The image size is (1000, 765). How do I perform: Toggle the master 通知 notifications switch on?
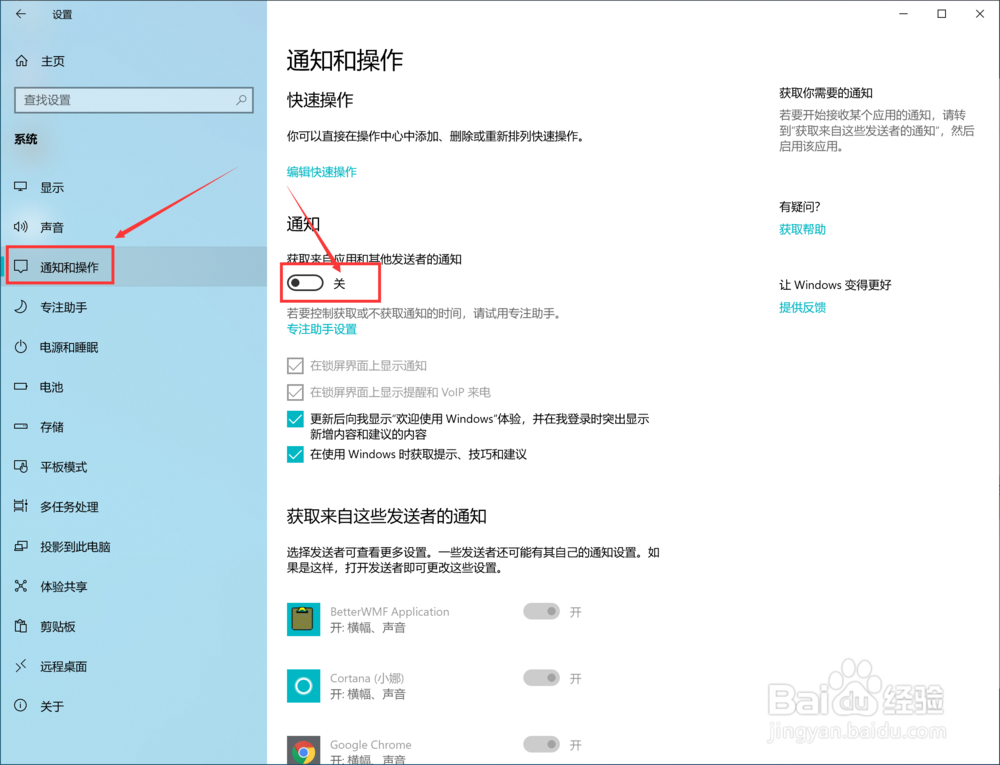click(x=305, y=283)
